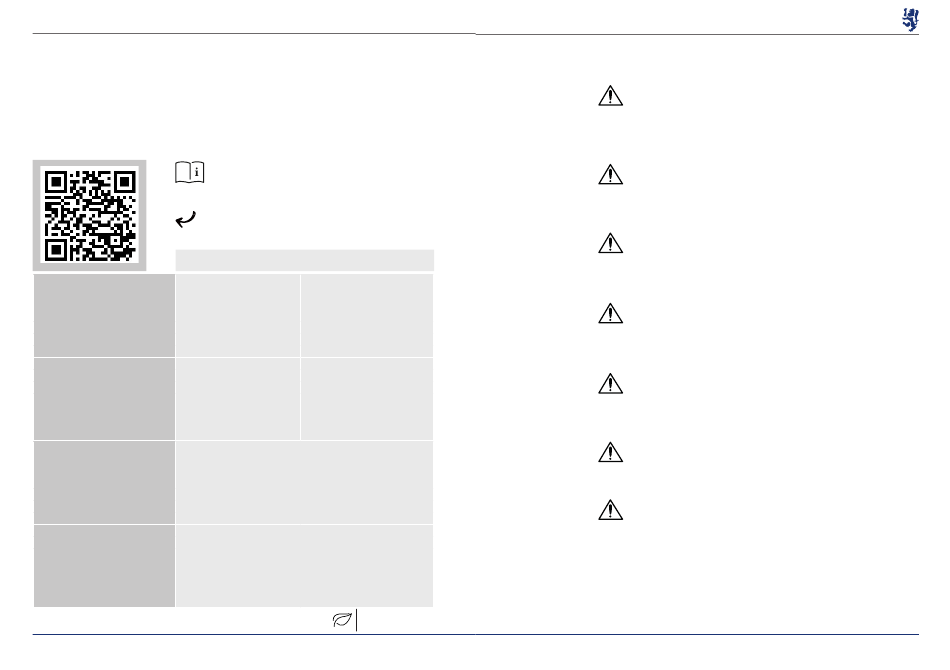
Task: Click the first row's middle light gray cell
Action: pos(238,315)
